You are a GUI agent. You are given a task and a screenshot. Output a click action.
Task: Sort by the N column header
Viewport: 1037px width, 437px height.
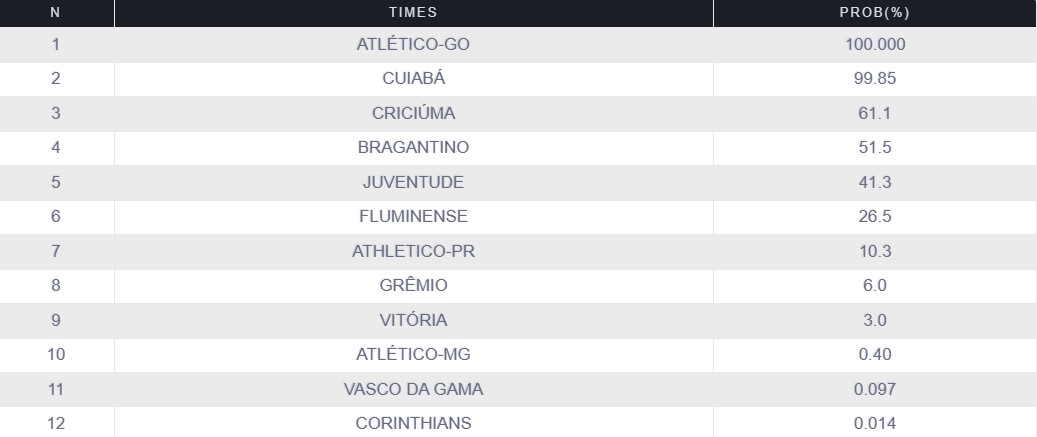point(56,13)
